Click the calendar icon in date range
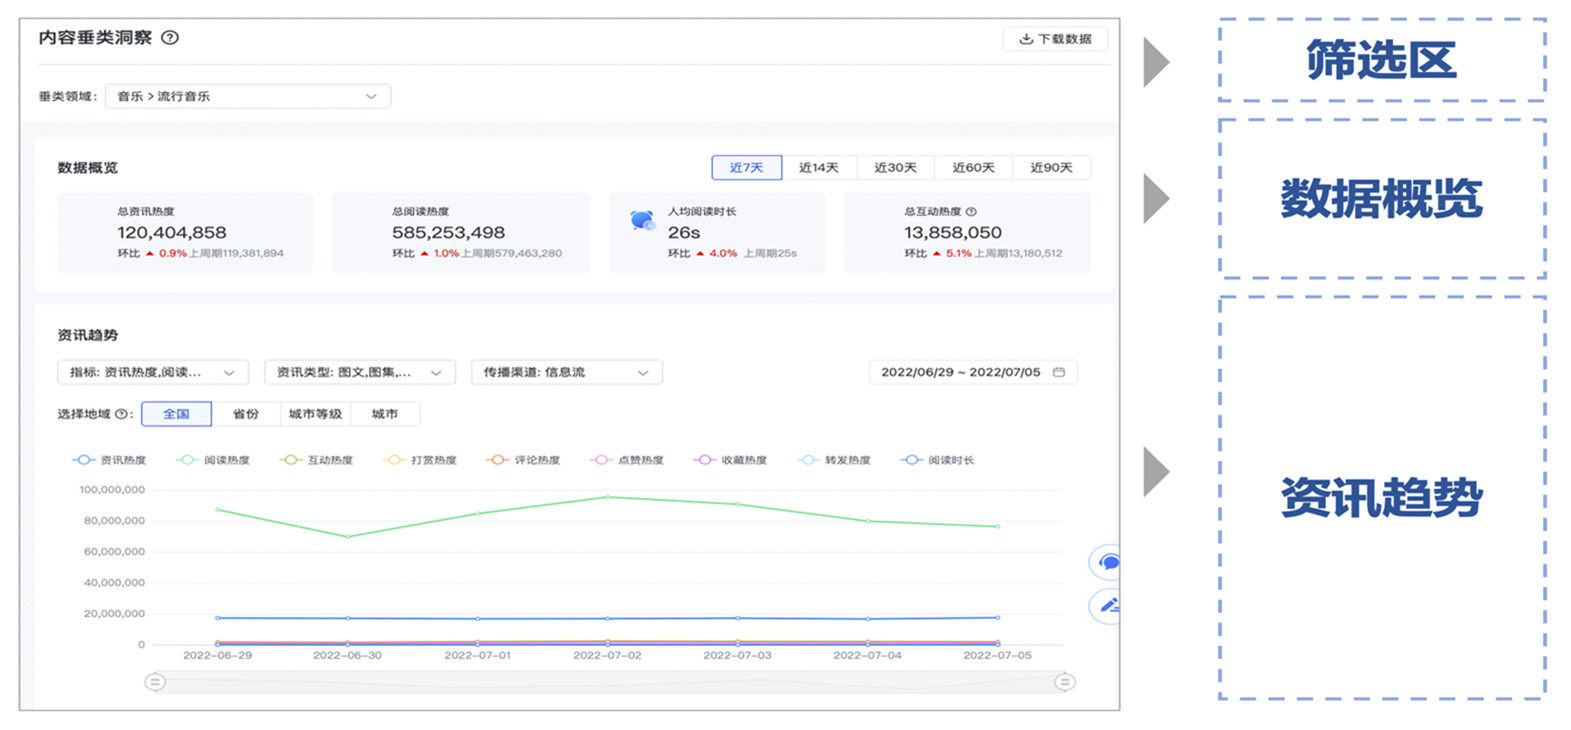This screenshot has width=1571, height=730. [x=1059, y=372]
